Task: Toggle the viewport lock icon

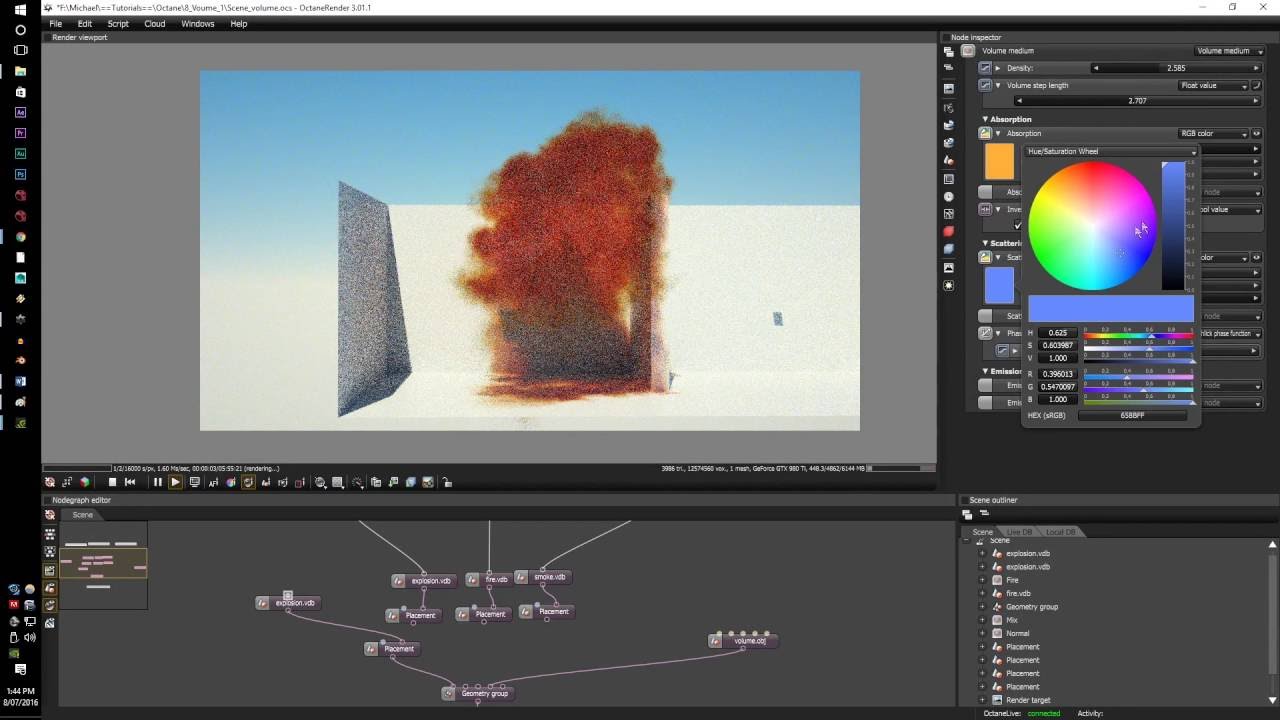Action: [447, 482]
